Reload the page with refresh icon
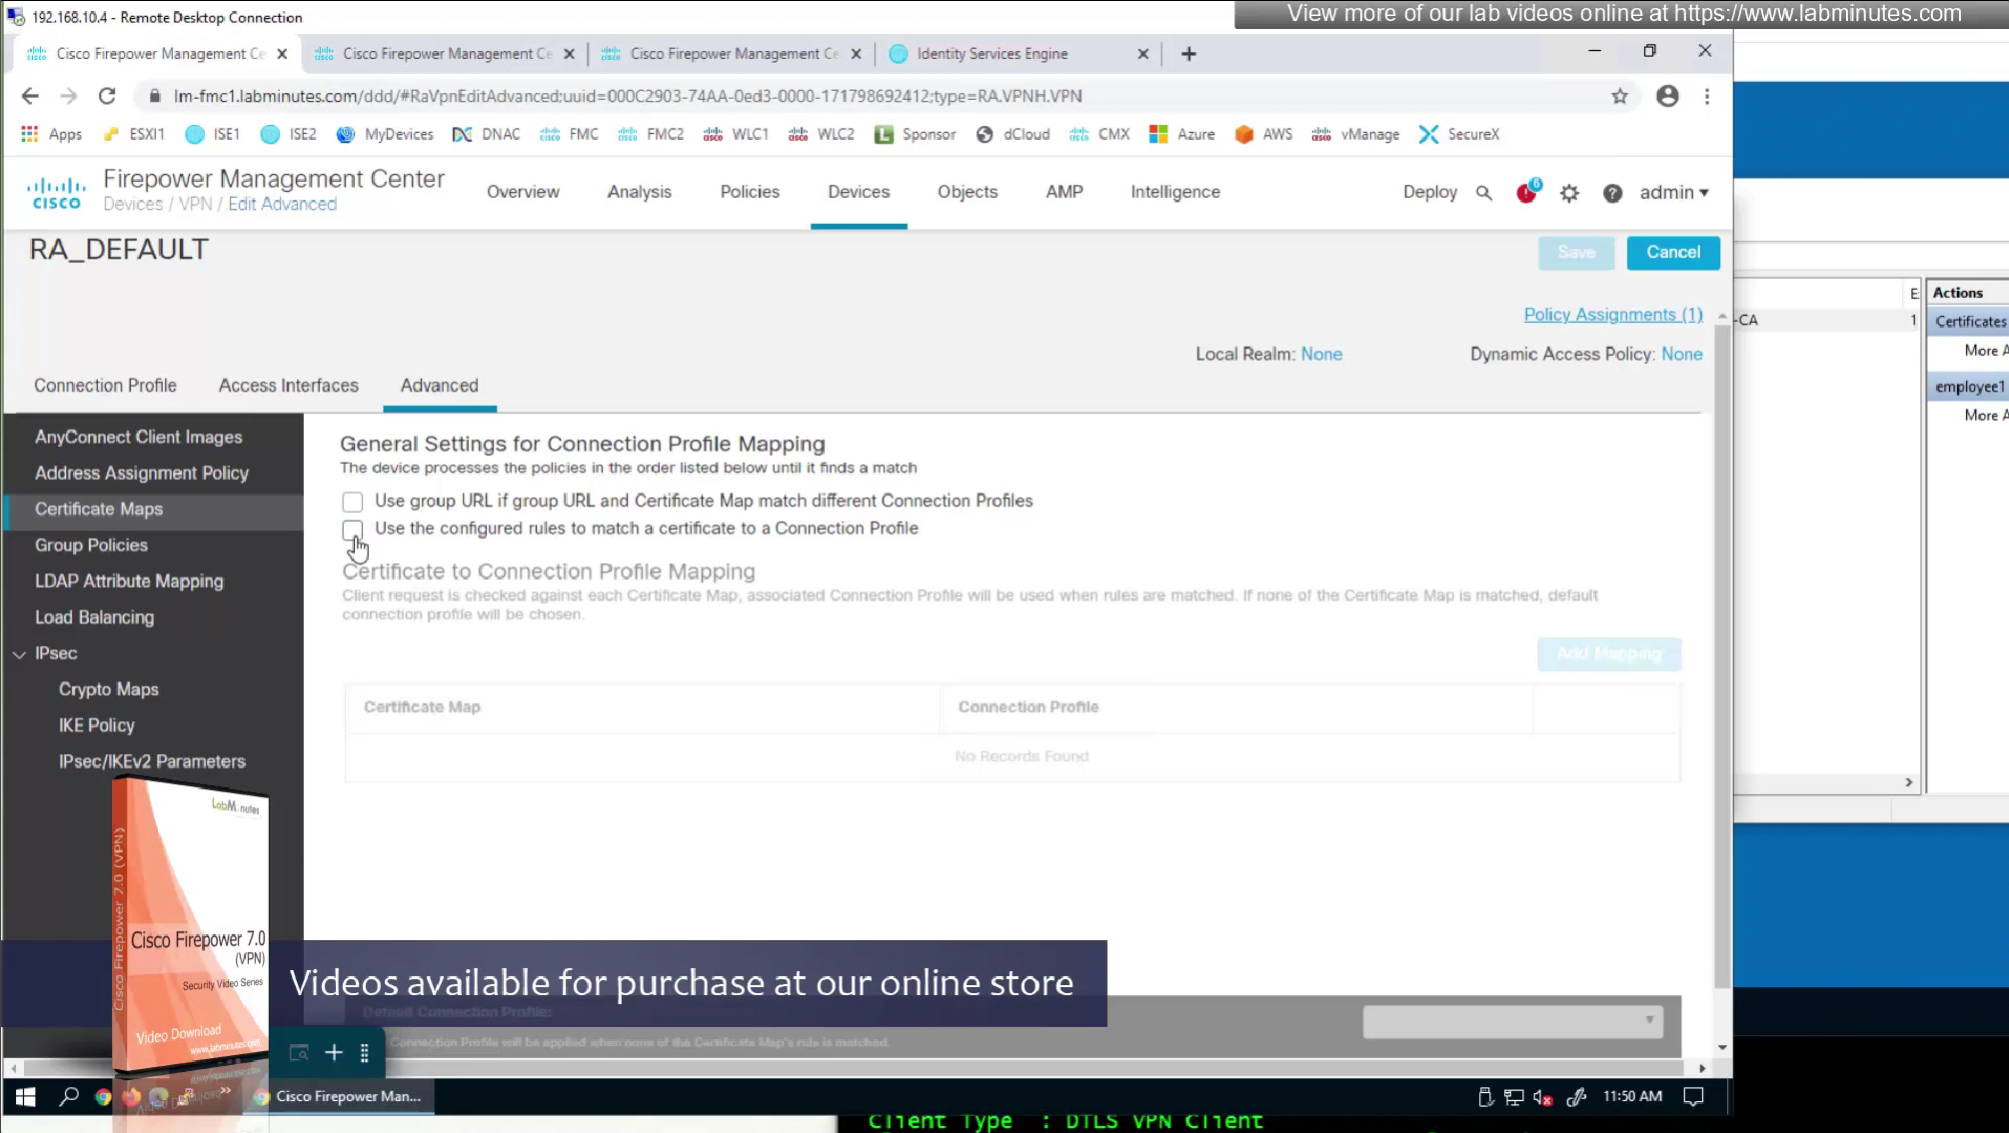This screenshot has height=1133, width=2009. click(107, 96)
